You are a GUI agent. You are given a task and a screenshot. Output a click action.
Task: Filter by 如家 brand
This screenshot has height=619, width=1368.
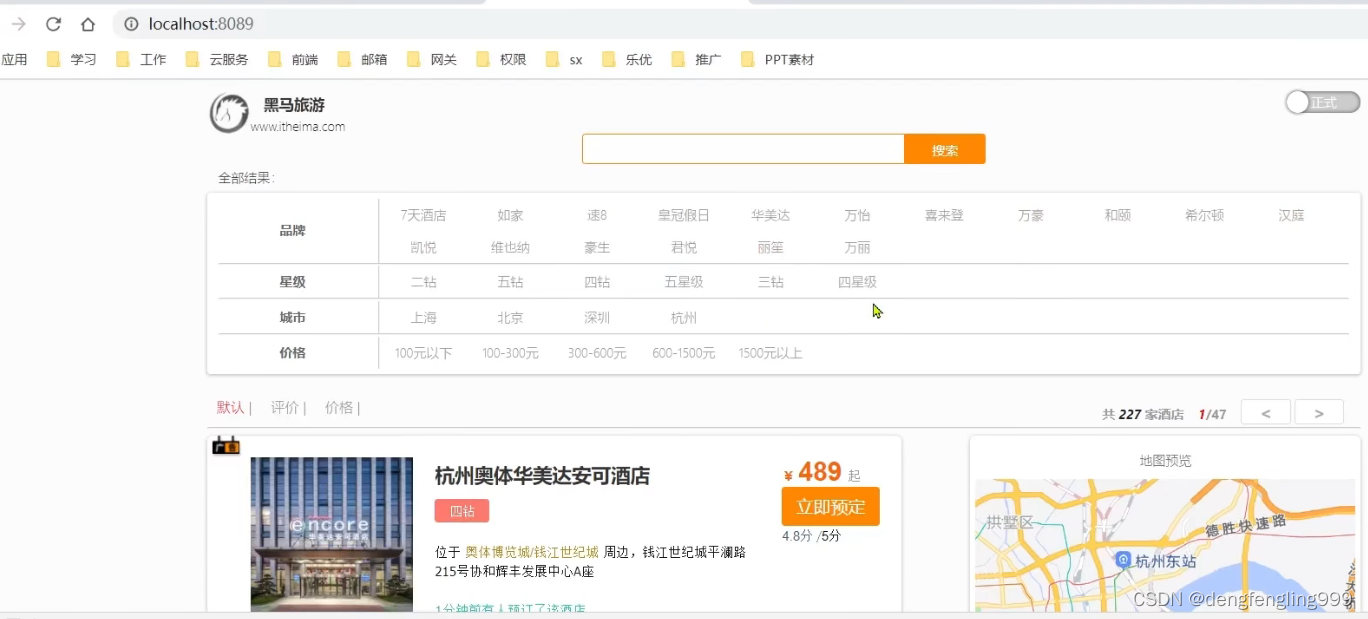tap(510, 215)
